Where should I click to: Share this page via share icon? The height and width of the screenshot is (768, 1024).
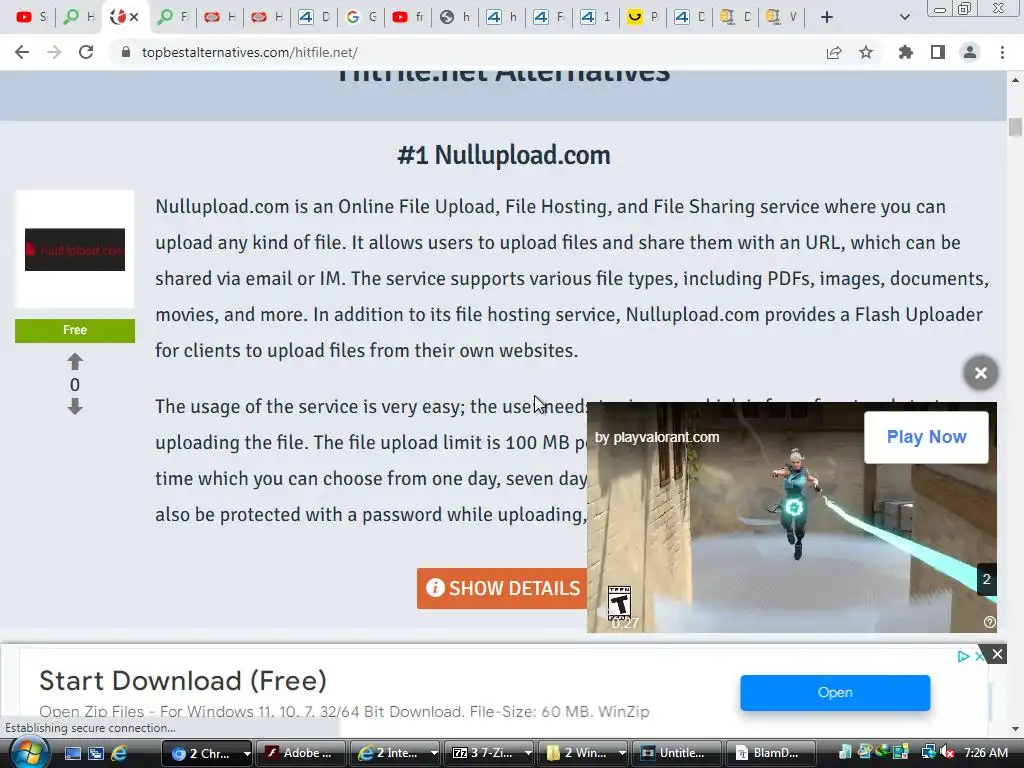[x=834, y=53]
